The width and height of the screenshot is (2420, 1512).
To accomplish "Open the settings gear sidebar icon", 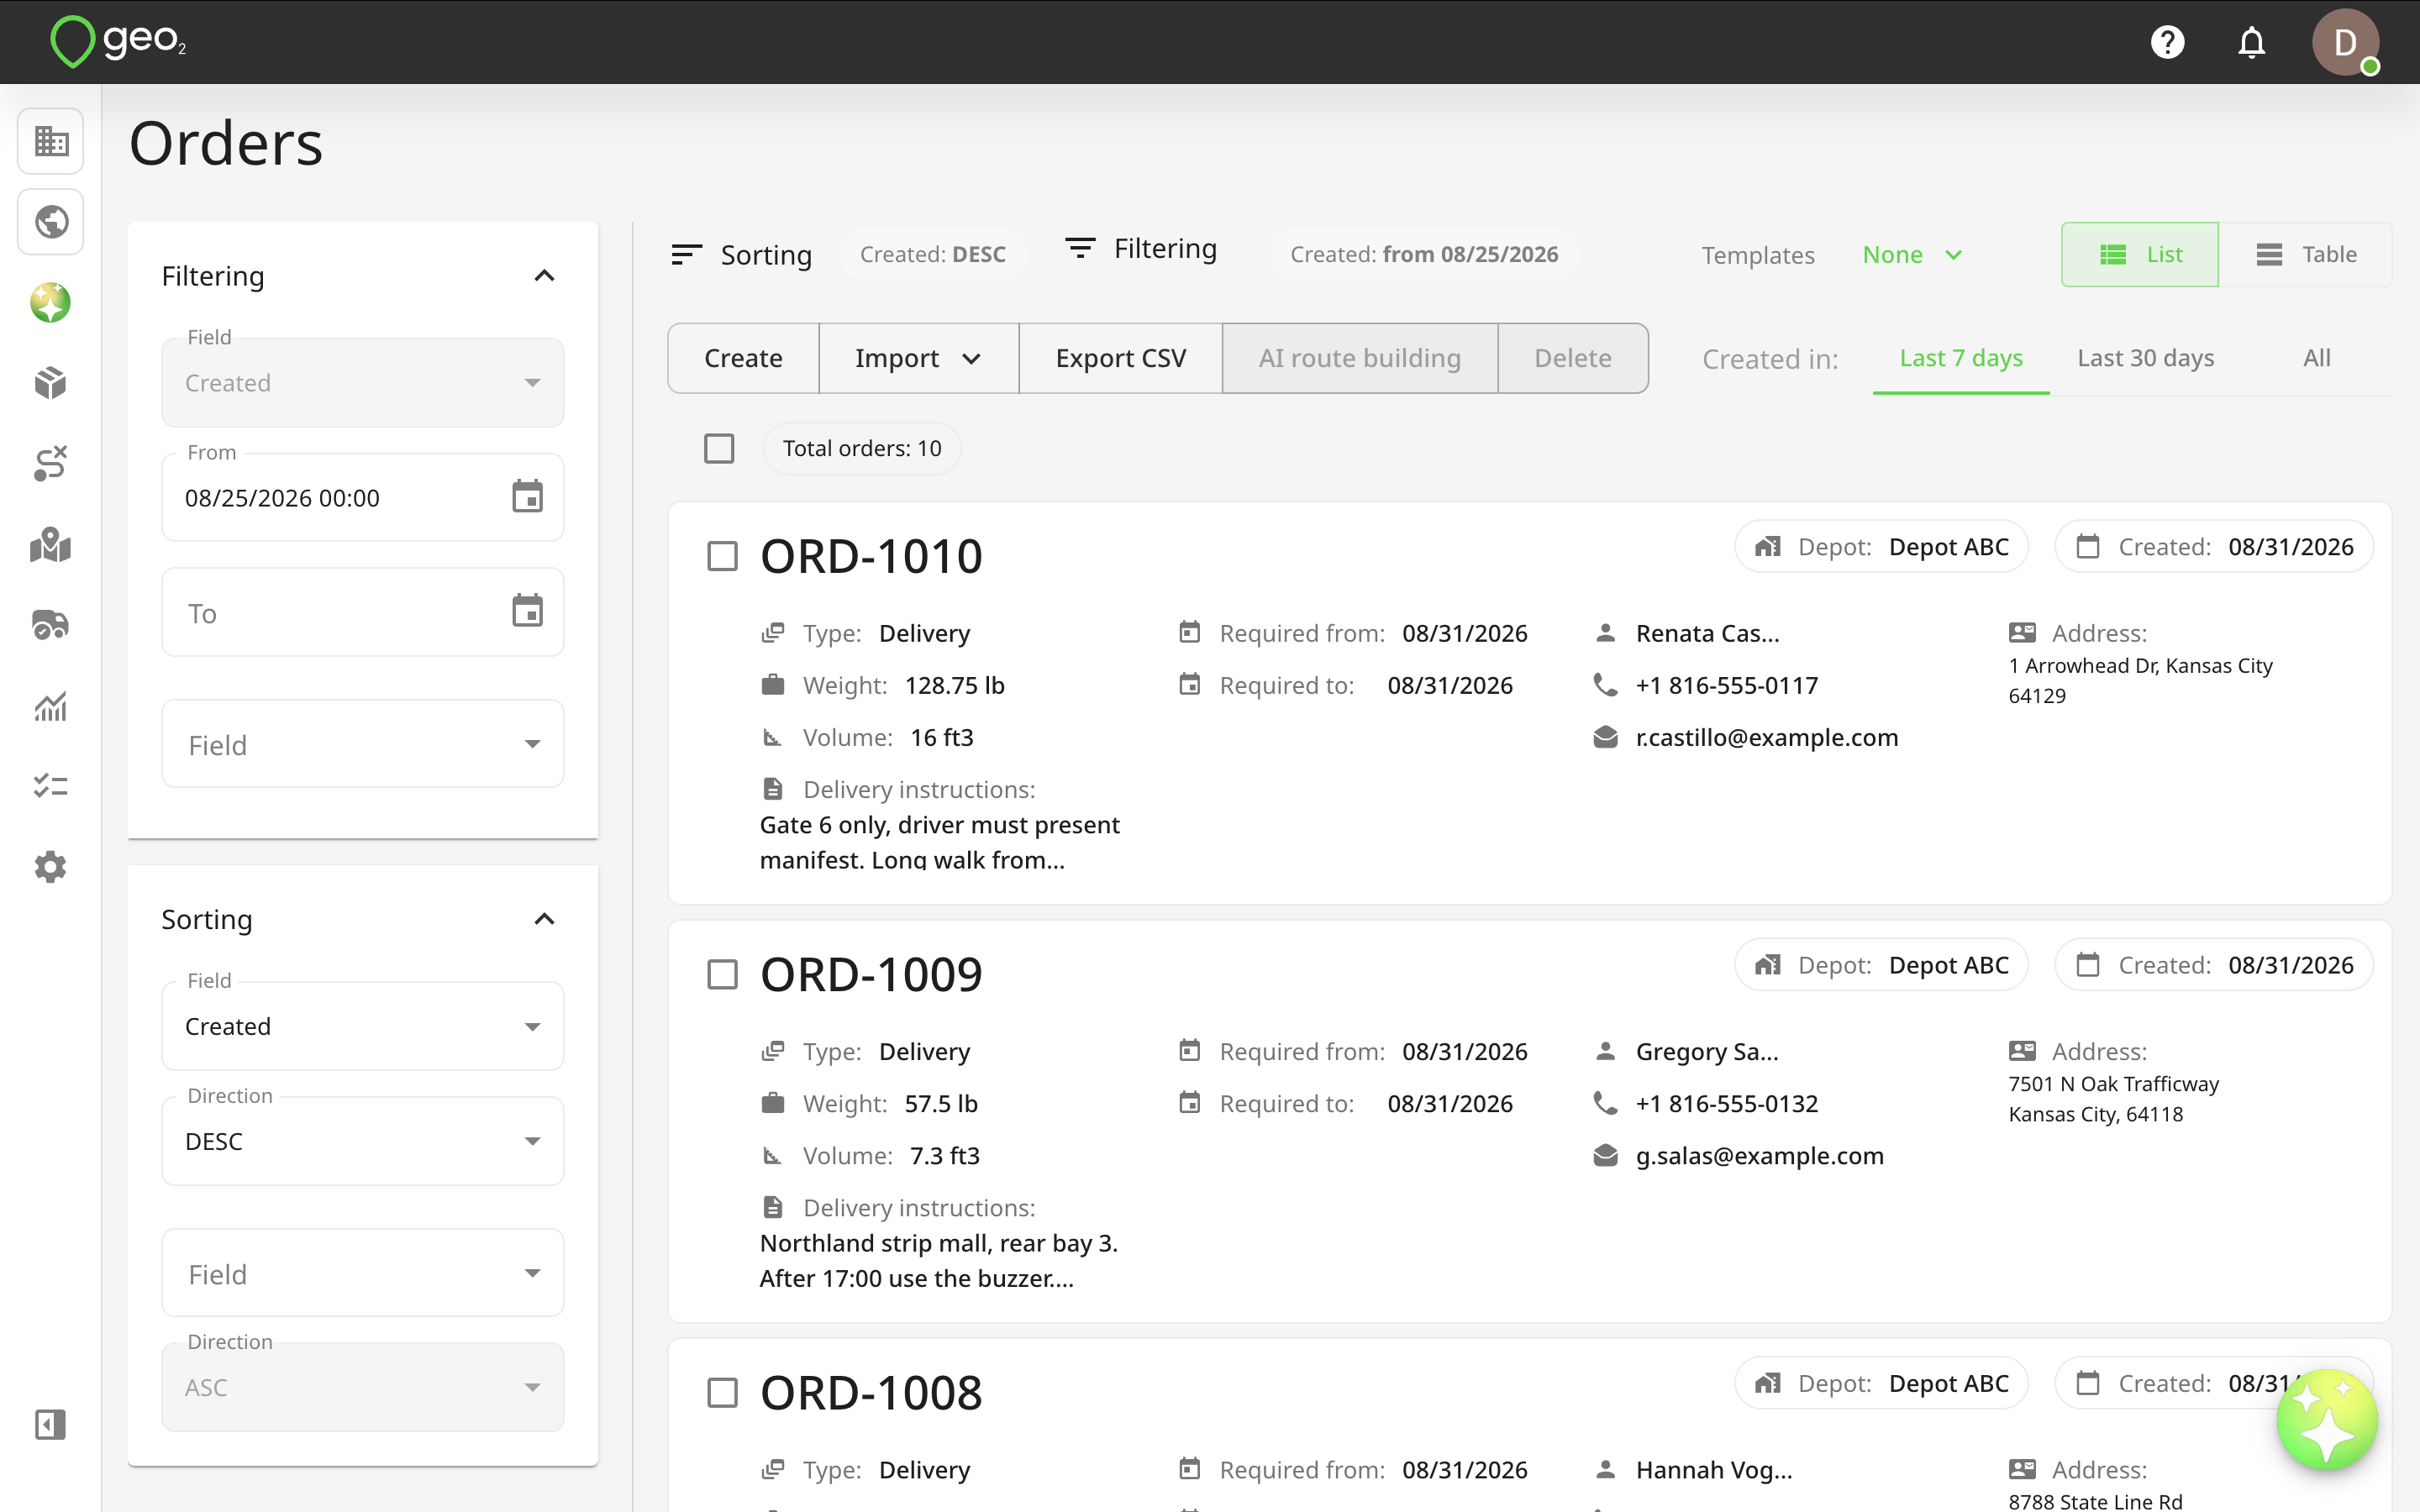I will [51, 867].
